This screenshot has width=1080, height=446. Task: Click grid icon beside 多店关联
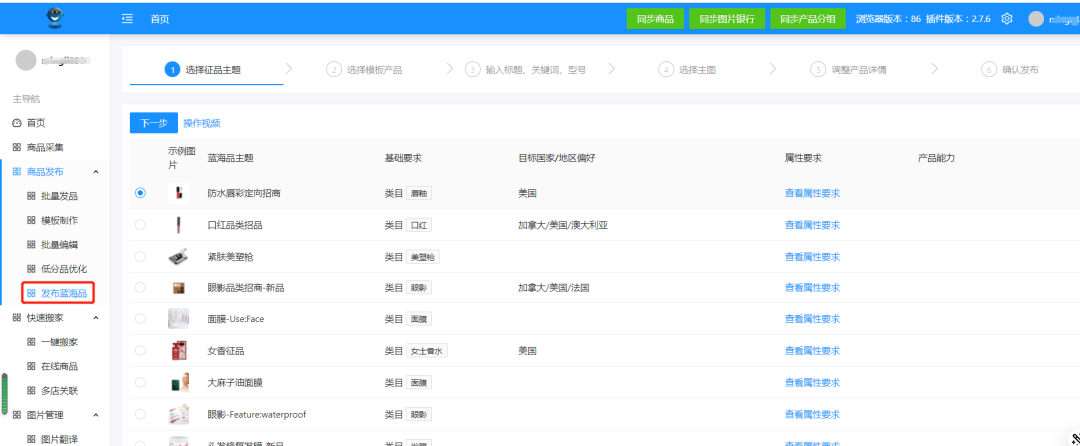point(31,390)
